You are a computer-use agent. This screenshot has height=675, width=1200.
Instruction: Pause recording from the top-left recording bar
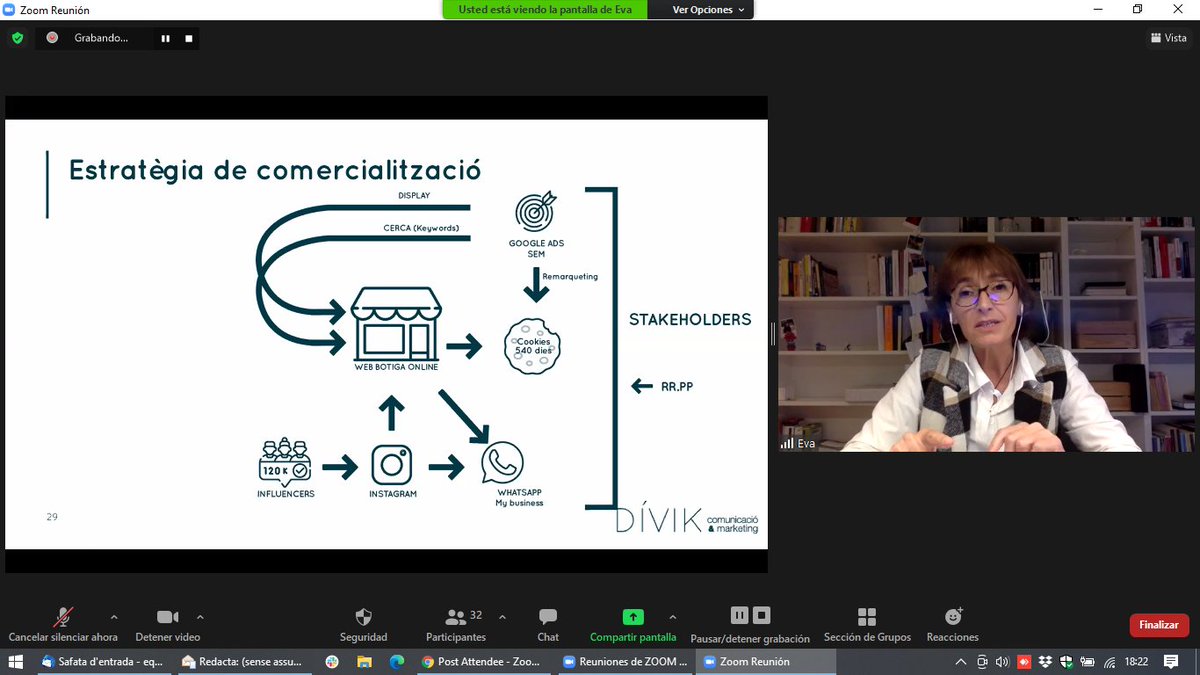click(166, 38)
